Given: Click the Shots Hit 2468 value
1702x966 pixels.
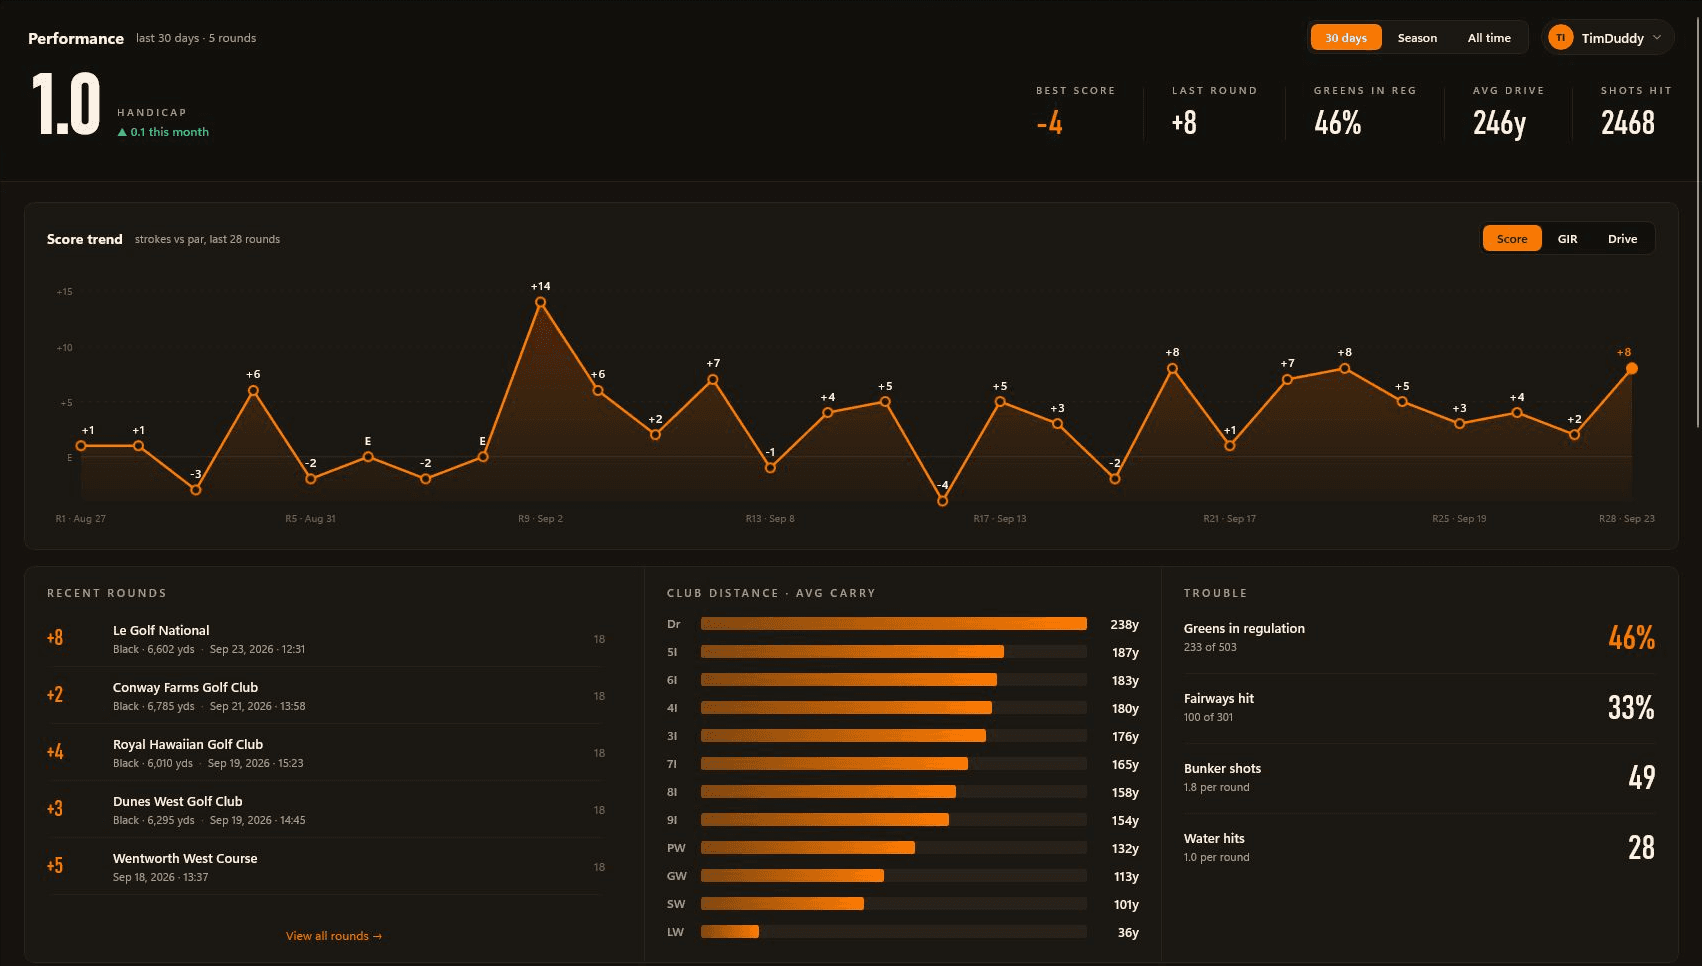Looking at the screenshot, I should pyautogui.click(x=1628, y=123).
